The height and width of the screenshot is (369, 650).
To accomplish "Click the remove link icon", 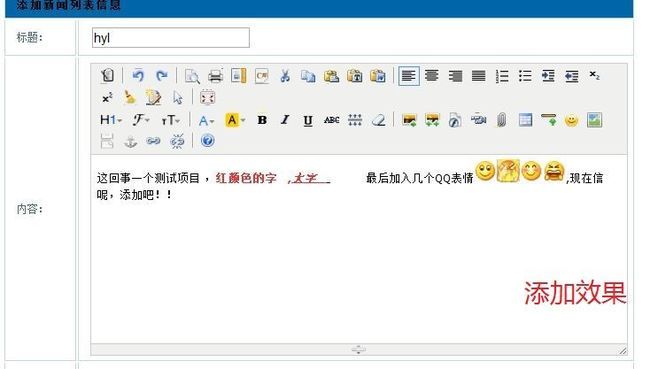I will [177, 141].
